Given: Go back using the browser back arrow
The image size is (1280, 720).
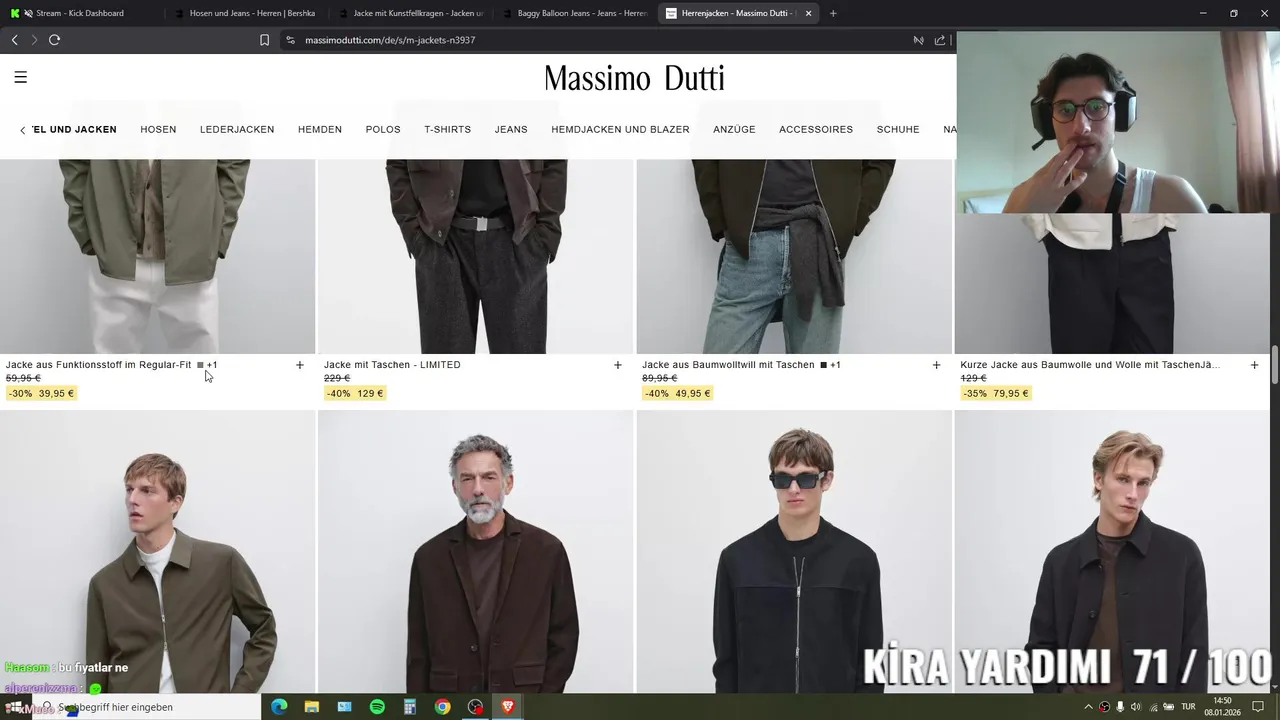Looking at the screenshot, I should (14, 40).
